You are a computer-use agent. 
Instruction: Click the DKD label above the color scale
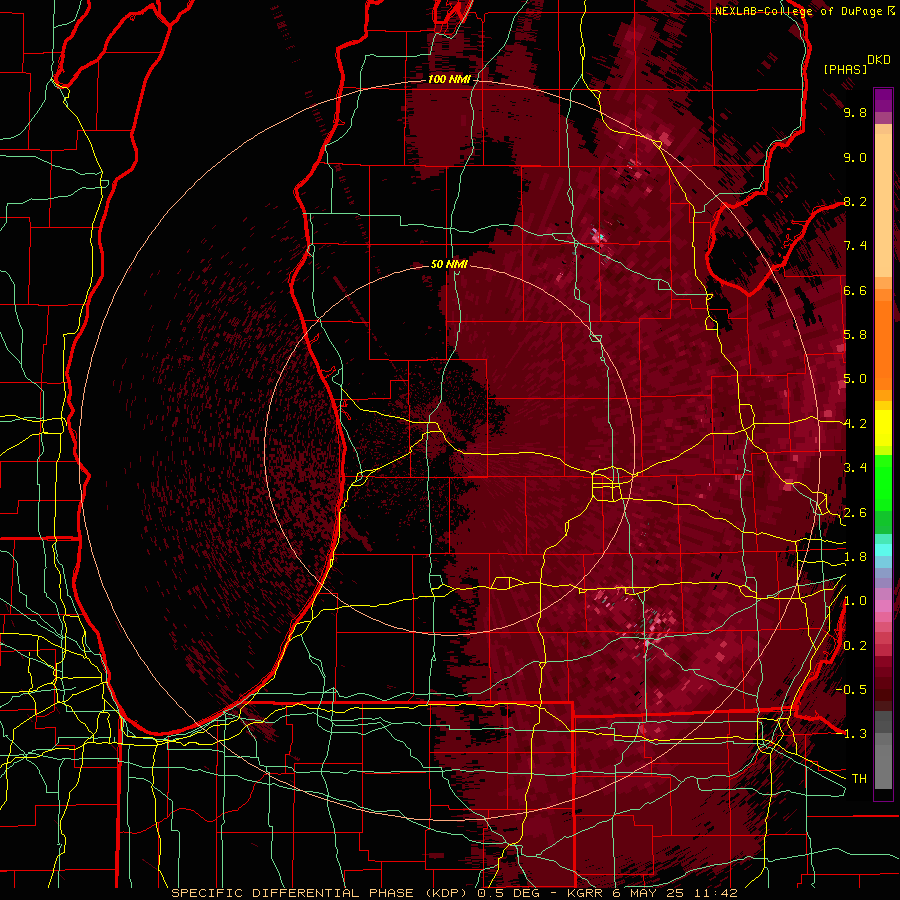[x=879, y=60]
